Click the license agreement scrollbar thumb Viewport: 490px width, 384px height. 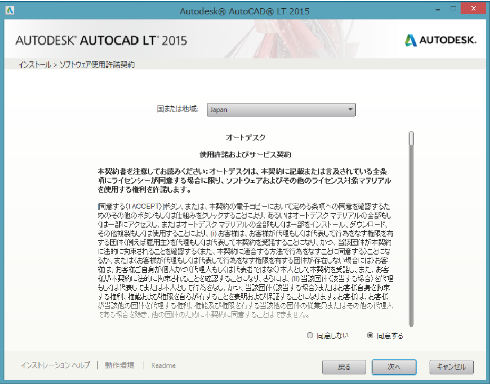pyautogui.click(x=412, y=138)
